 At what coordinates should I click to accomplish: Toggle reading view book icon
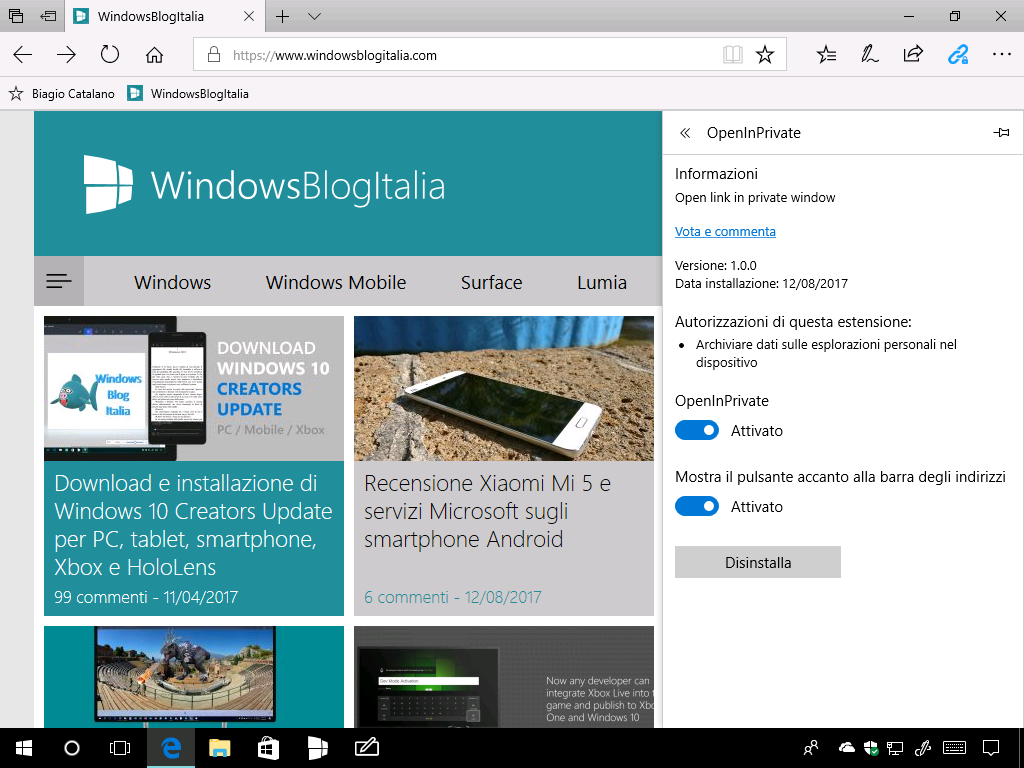click(733, 55)
